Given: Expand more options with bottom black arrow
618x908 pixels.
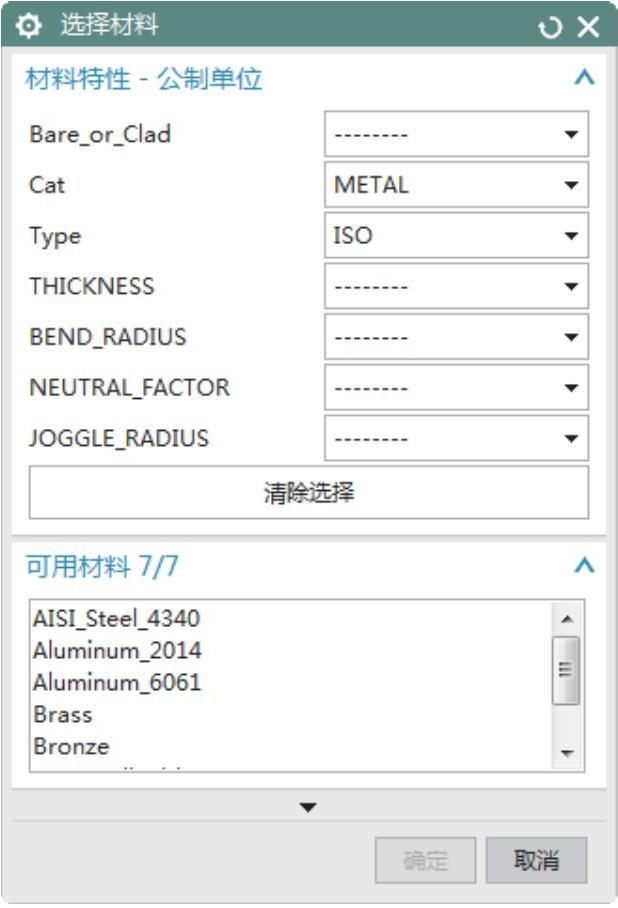Looking at the screenshot, I should [x=308, y=807].
